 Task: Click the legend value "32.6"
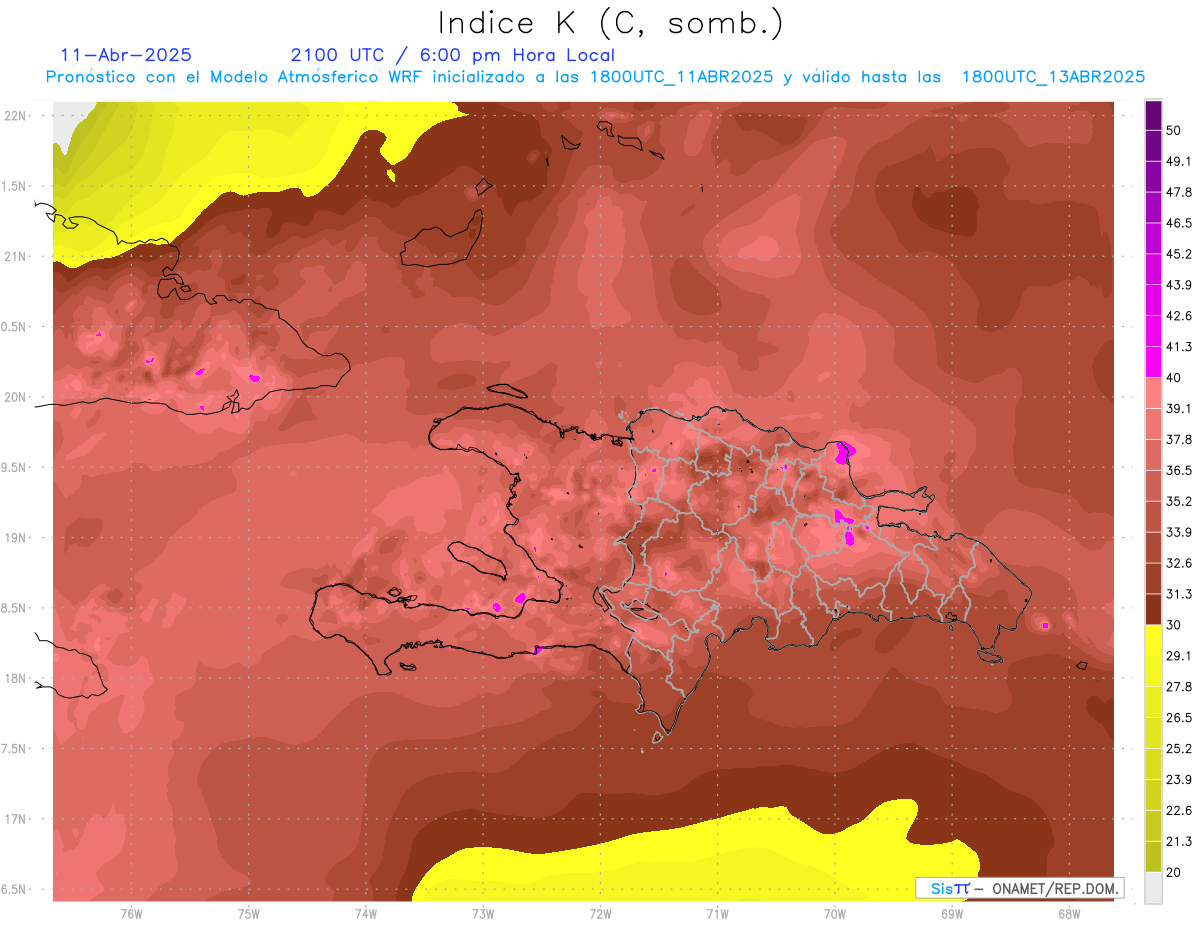click(1178, 563)
